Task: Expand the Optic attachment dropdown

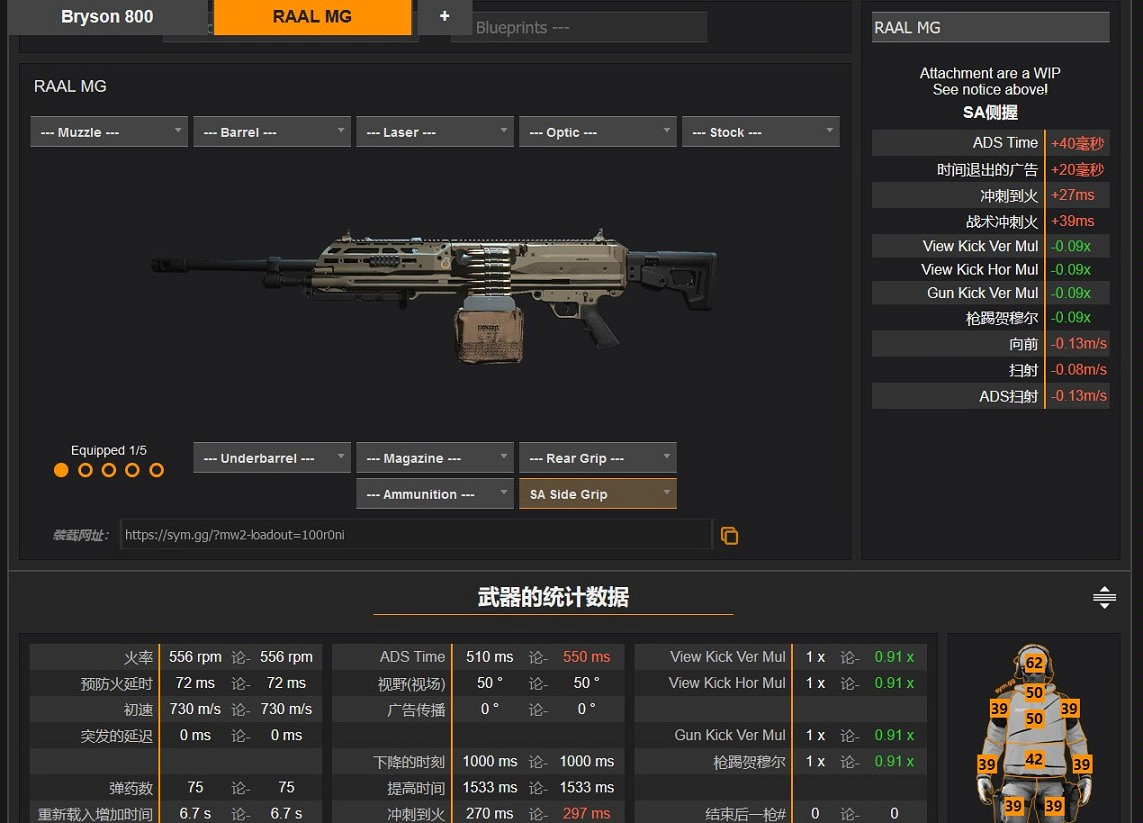Action: [x=597, y=132]
